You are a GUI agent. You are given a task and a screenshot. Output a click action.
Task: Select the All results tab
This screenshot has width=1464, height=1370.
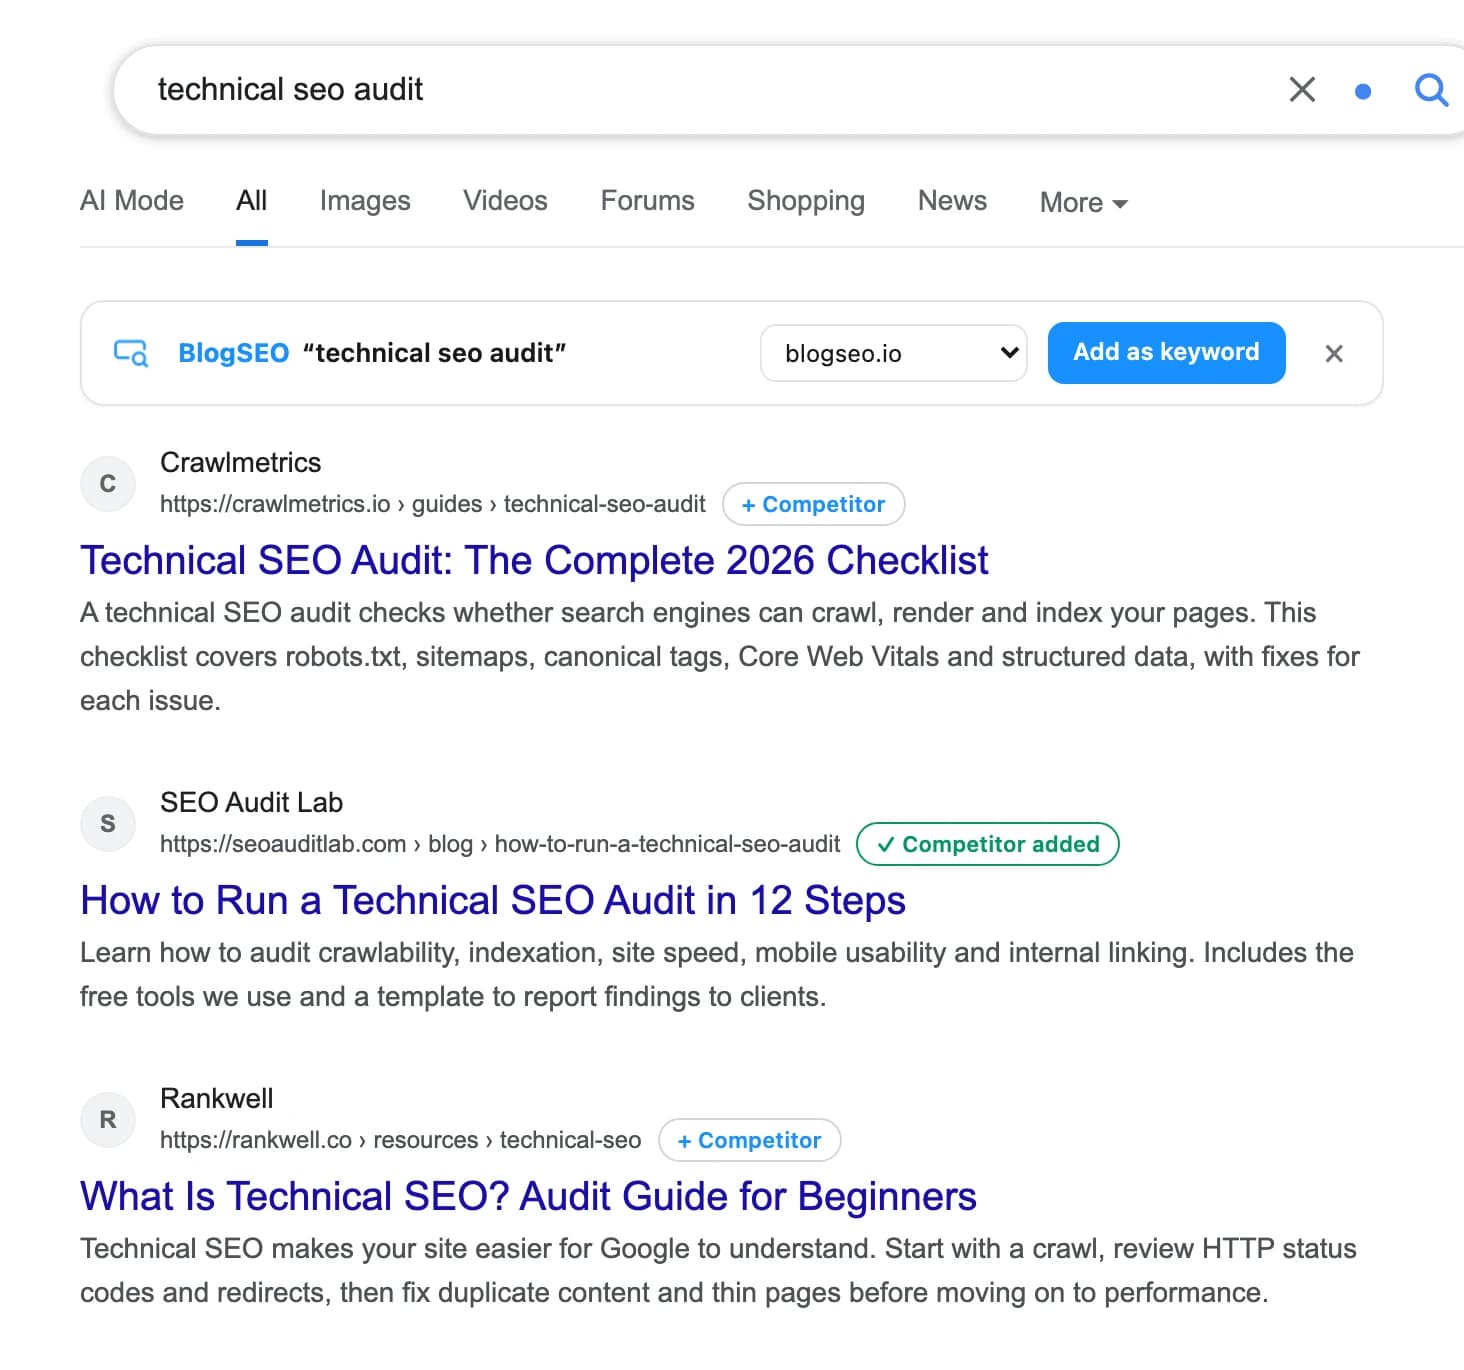click(251, 201)
